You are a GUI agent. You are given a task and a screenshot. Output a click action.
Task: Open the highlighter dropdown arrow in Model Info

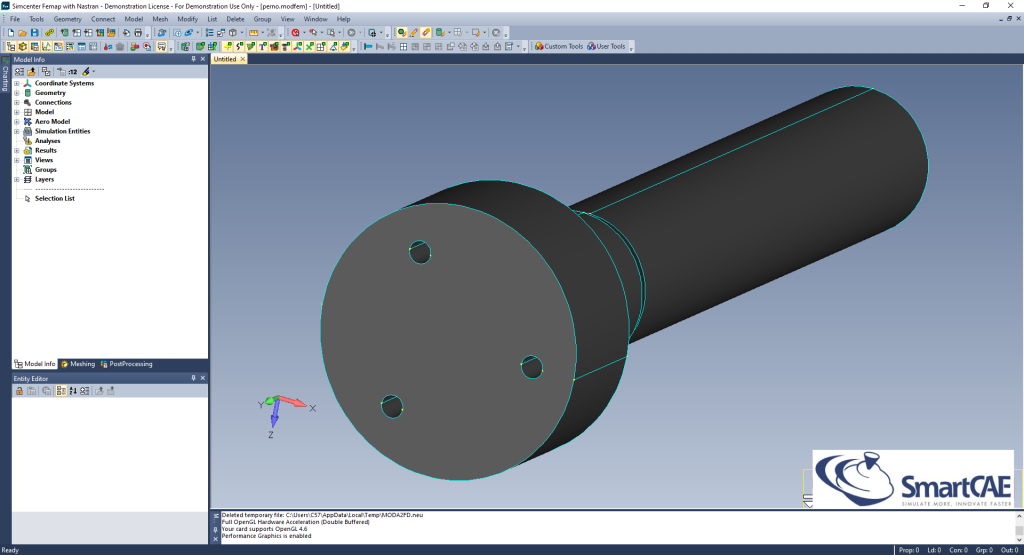(93, 72)
